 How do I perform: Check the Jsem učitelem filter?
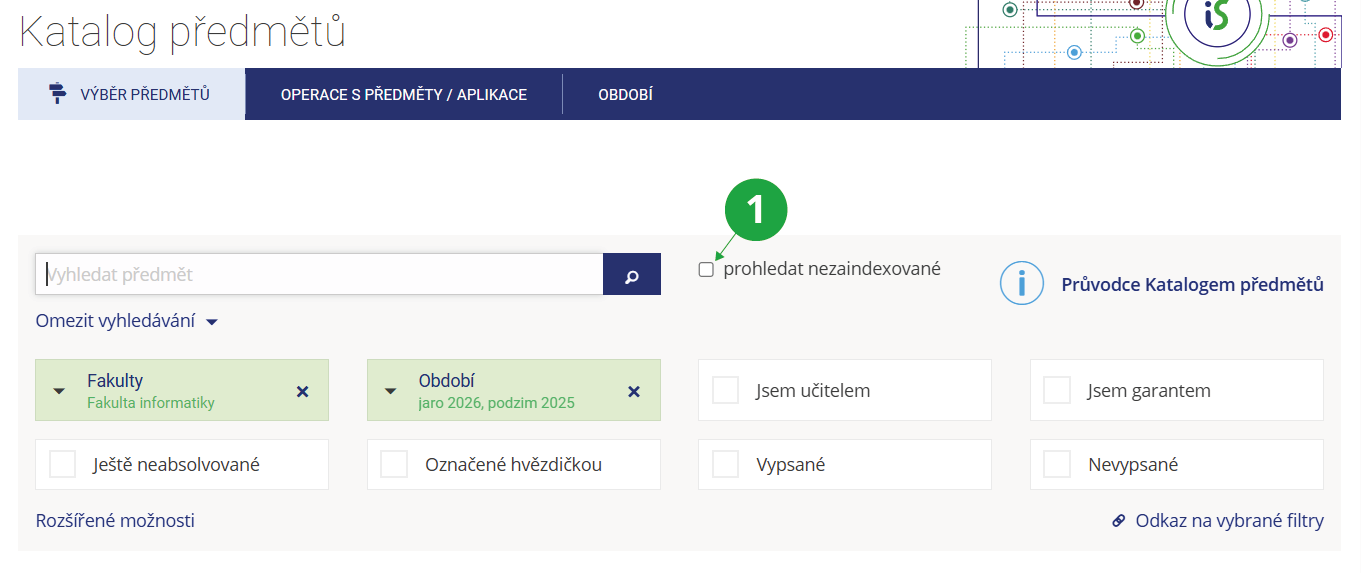(x=725, y=390)
